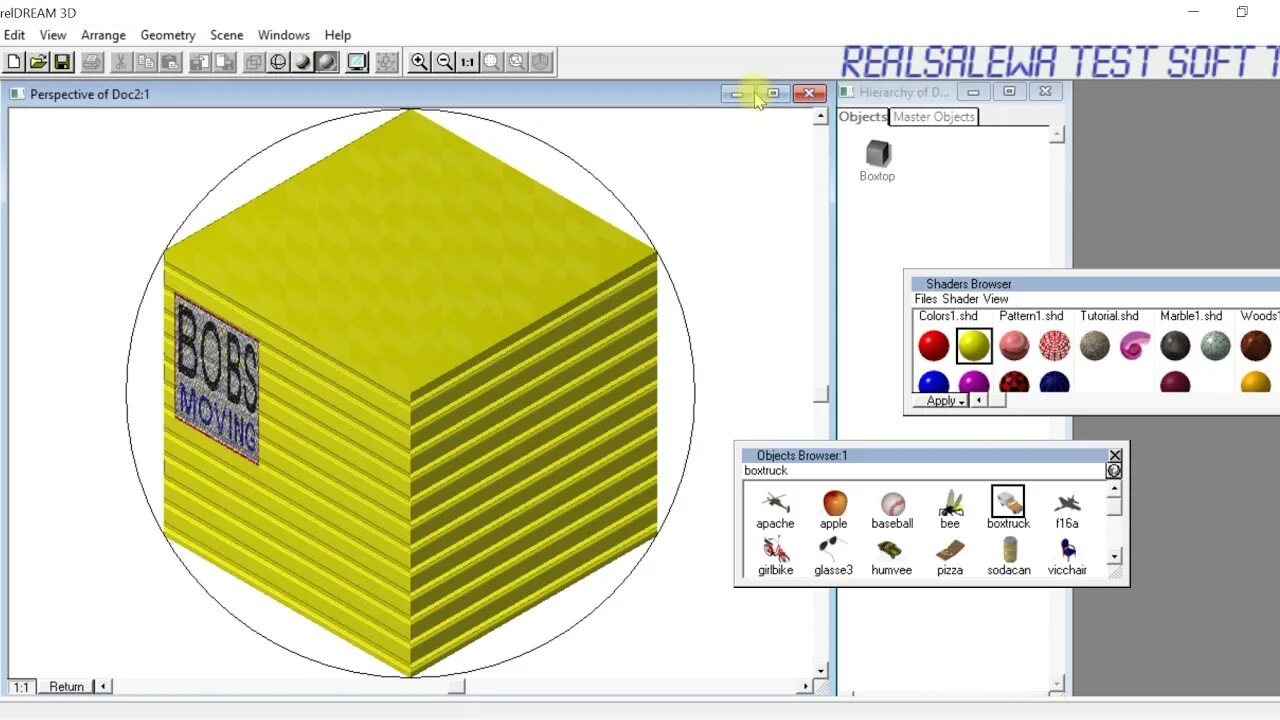Open the View menu
The height and width of the screenshot is (720, 1280).
[53, 35]
